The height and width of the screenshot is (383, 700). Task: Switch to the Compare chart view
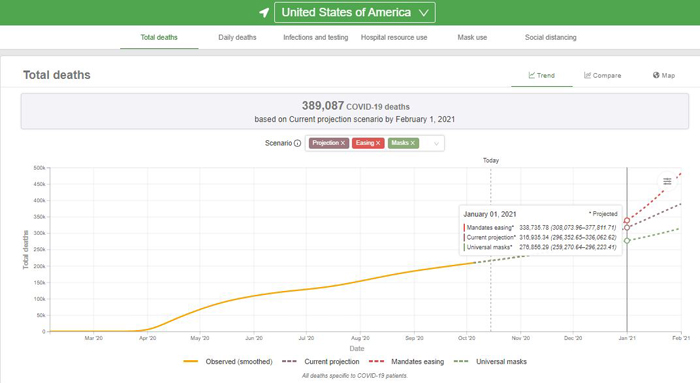(x=603, y=75)
